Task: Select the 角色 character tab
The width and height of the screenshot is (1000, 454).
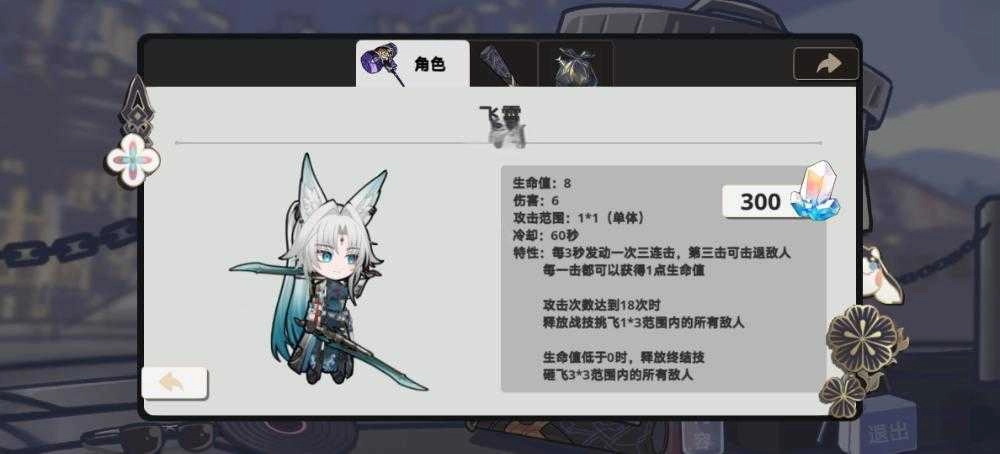Action: pyautogui.click(x=413, y=64)
